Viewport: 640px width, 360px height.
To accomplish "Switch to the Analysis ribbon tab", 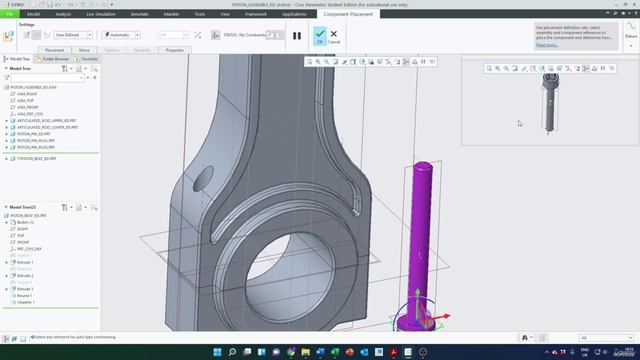I will point(63,14).
